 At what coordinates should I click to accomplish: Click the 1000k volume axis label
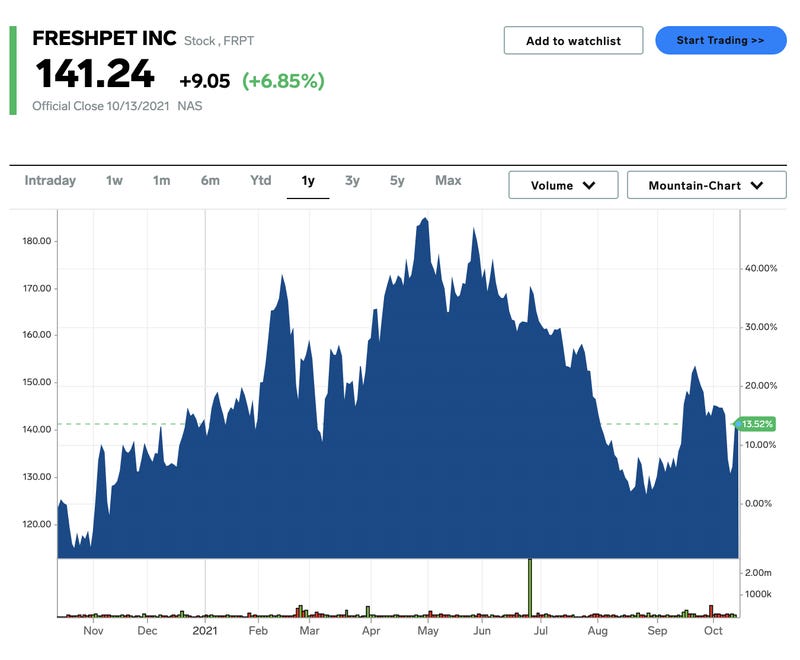(x=758, y=594)
